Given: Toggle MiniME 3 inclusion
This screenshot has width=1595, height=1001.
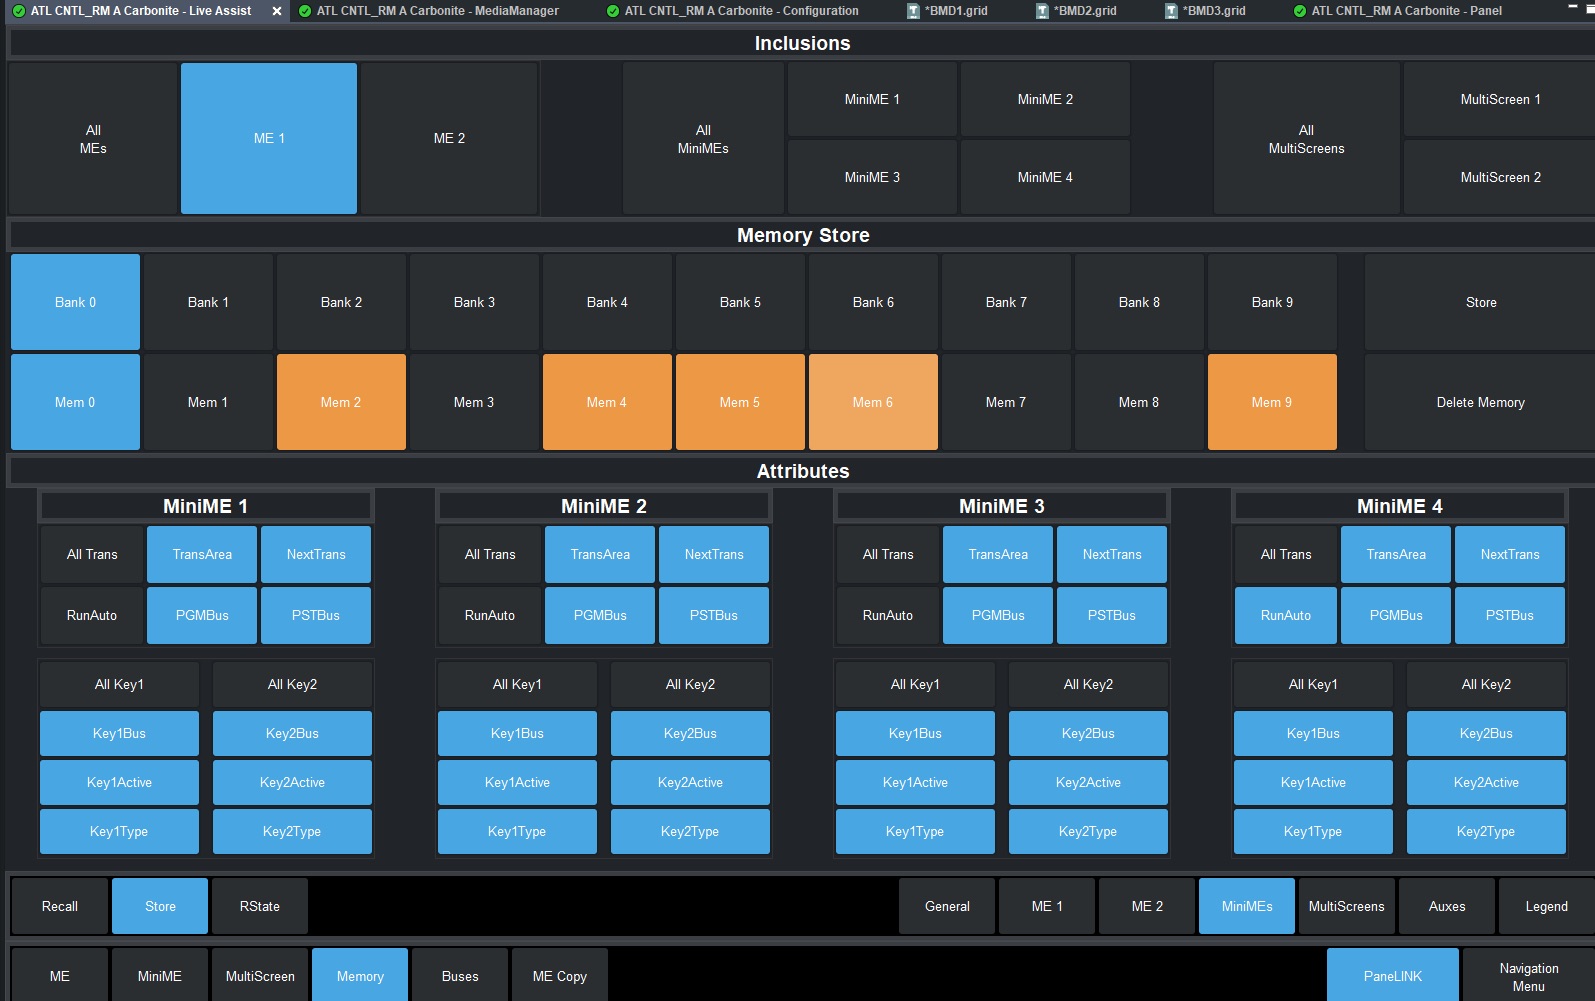Looking at the screenshot, I should pos(872,178).
